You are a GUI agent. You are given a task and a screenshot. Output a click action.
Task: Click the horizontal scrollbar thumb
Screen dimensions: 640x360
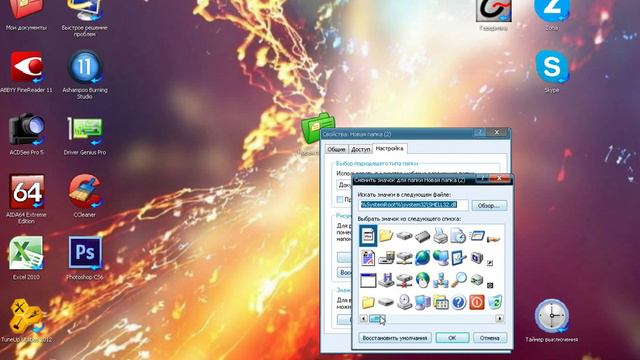377,318
